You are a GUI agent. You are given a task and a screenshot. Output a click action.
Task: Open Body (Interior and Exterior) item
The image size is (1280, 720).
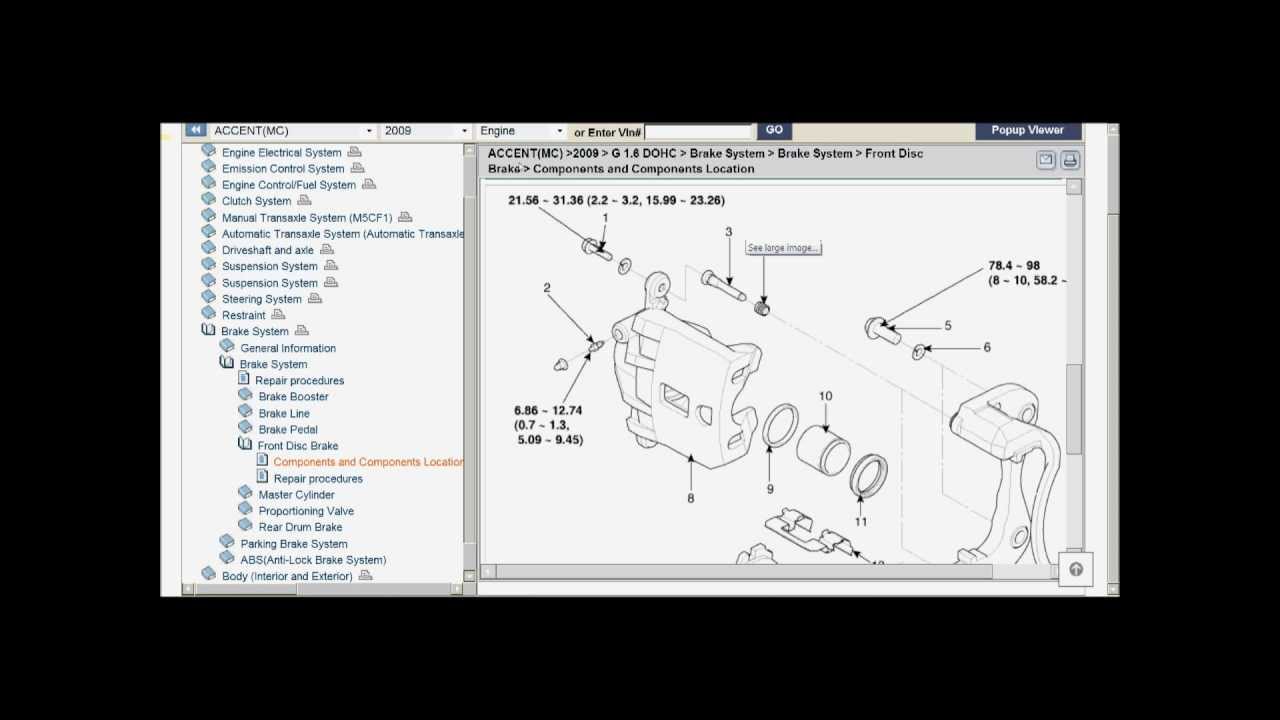tap(287, 576)
